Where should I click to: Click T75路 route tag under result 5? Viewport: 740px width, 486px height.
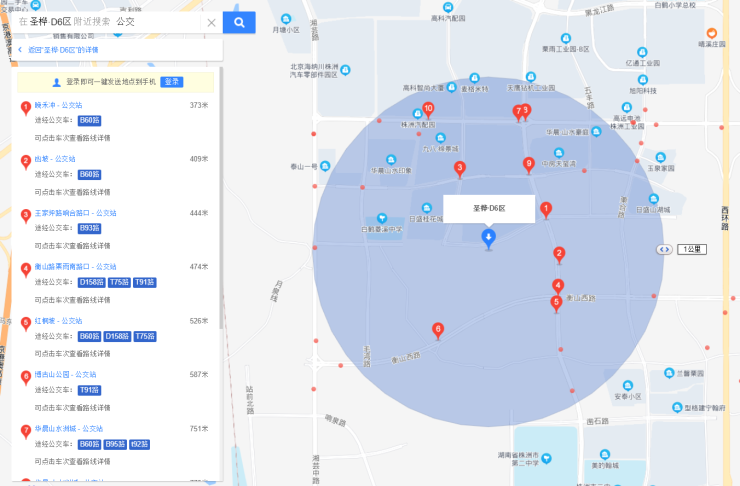145,336
